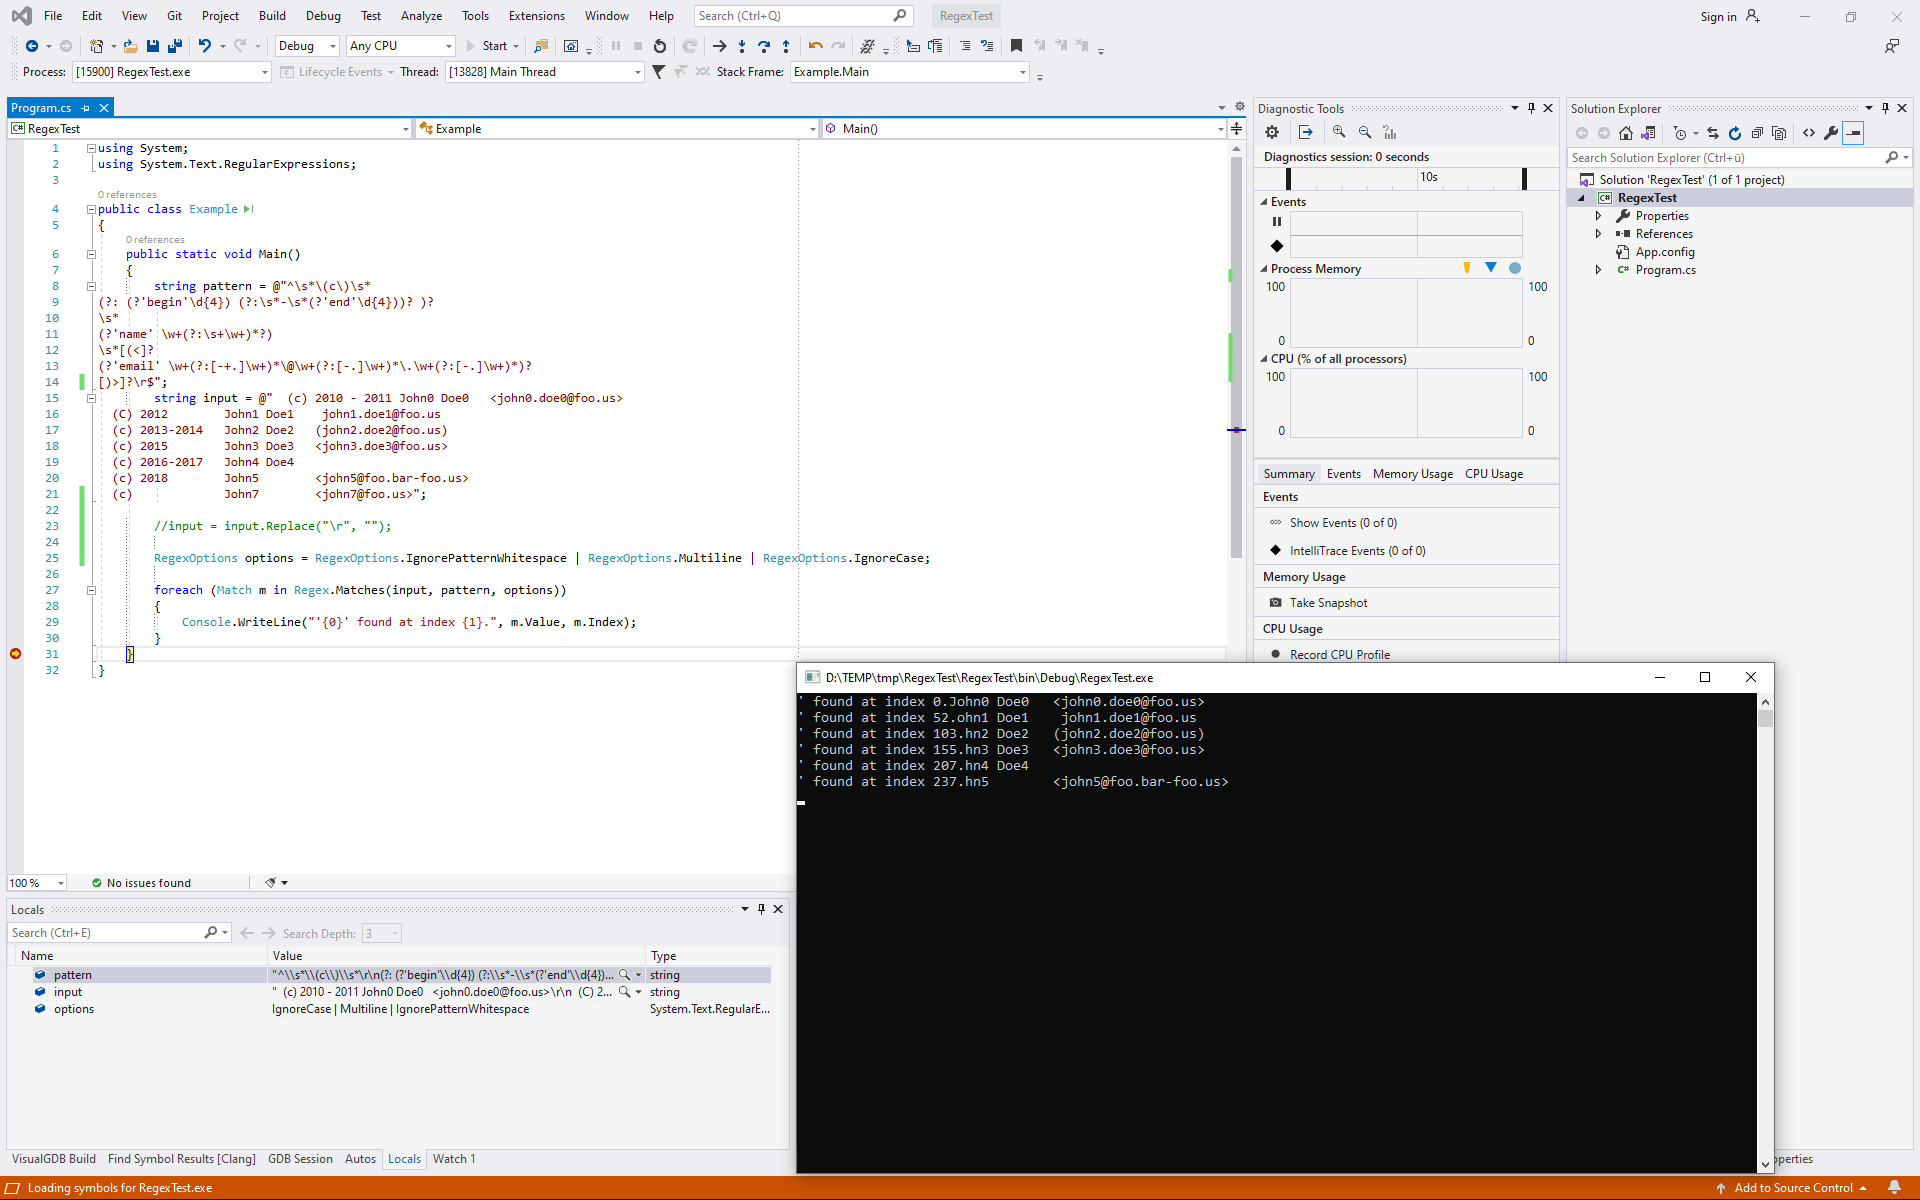Click the Solution Explorer Properties wrench icon
The width and height of the screenshot is (1920, 1200).
coord(1831,133)
